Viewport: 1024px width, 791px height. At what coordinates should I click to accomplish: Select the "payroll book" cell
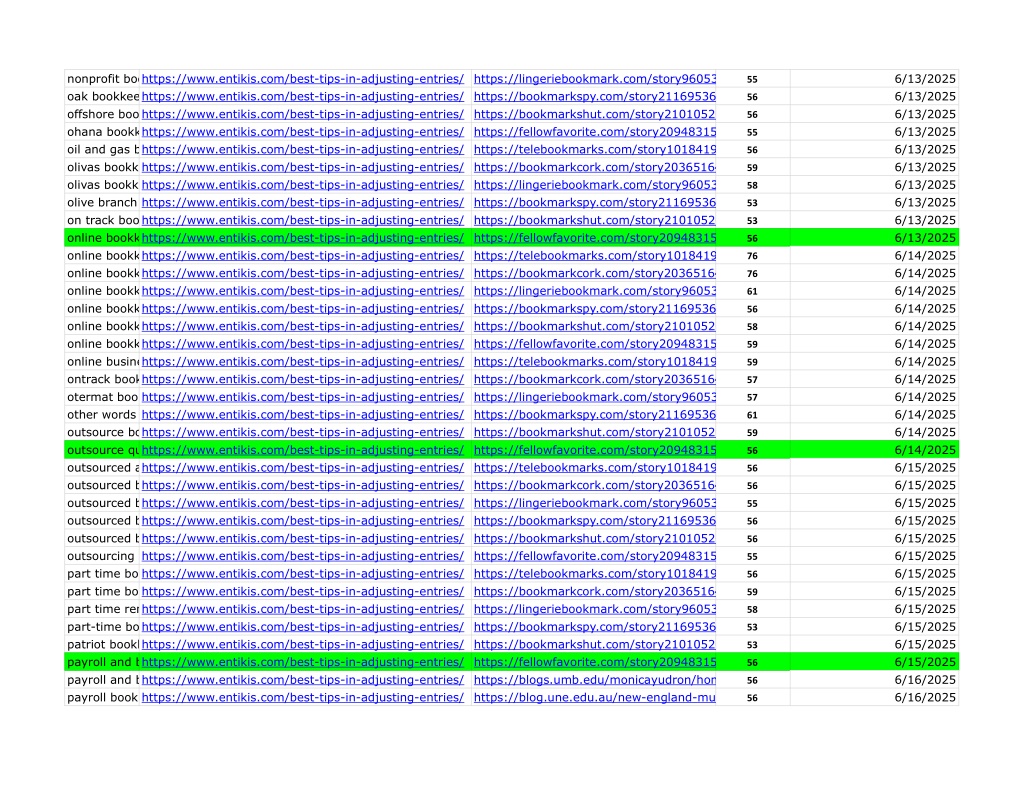103,697
